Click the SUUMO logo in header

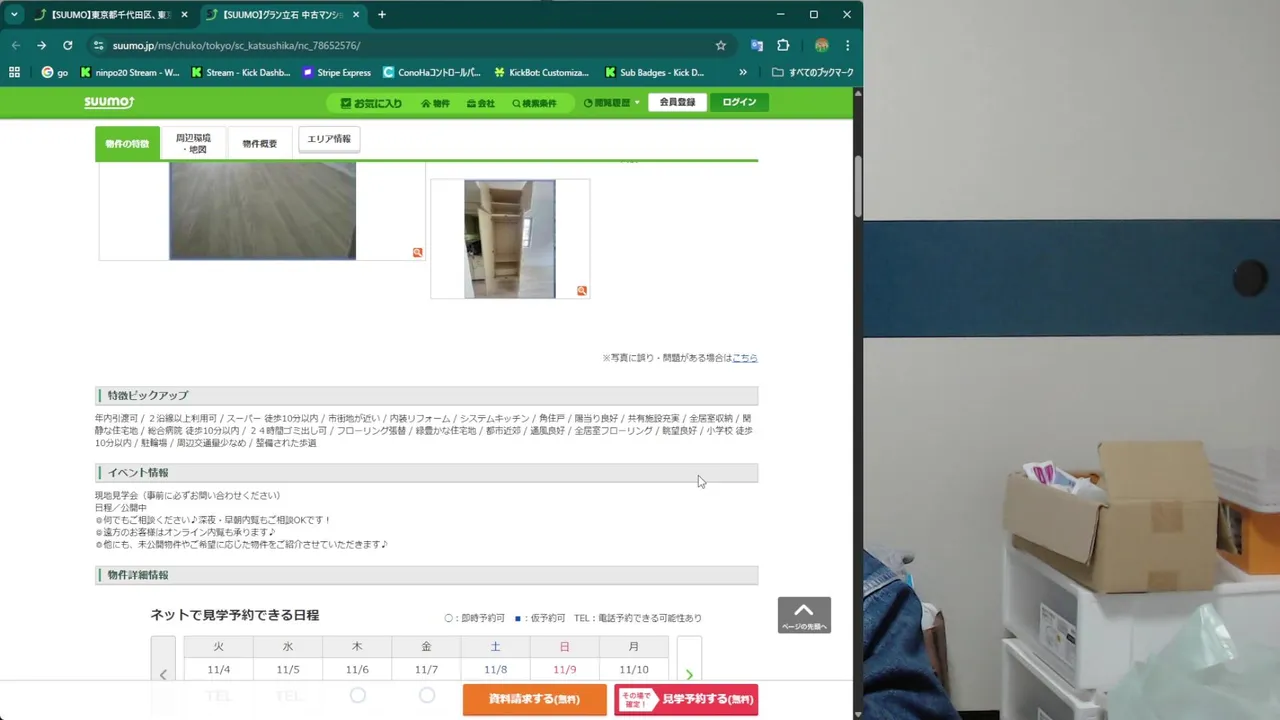click(109, 102)
